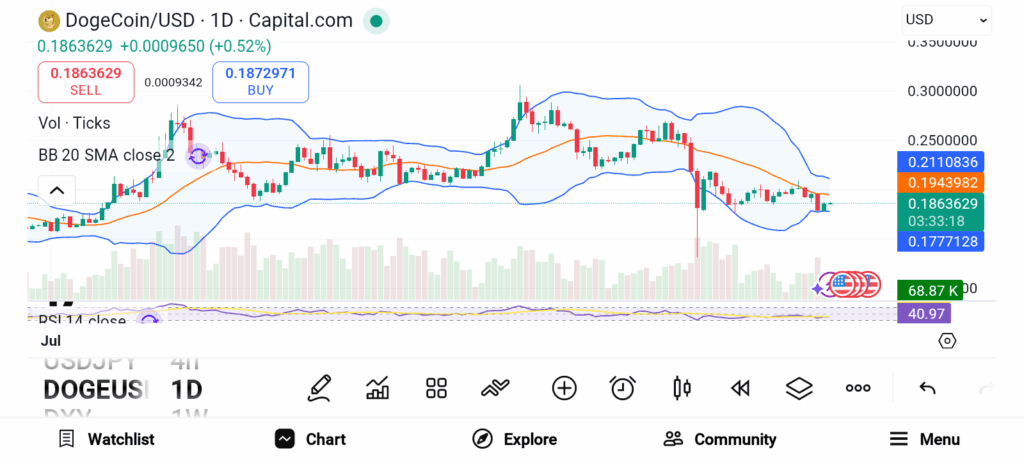Open object tree layers icon
This screenshot has height=461, width=1024.
pyautogui.click(x=799, y=388)
